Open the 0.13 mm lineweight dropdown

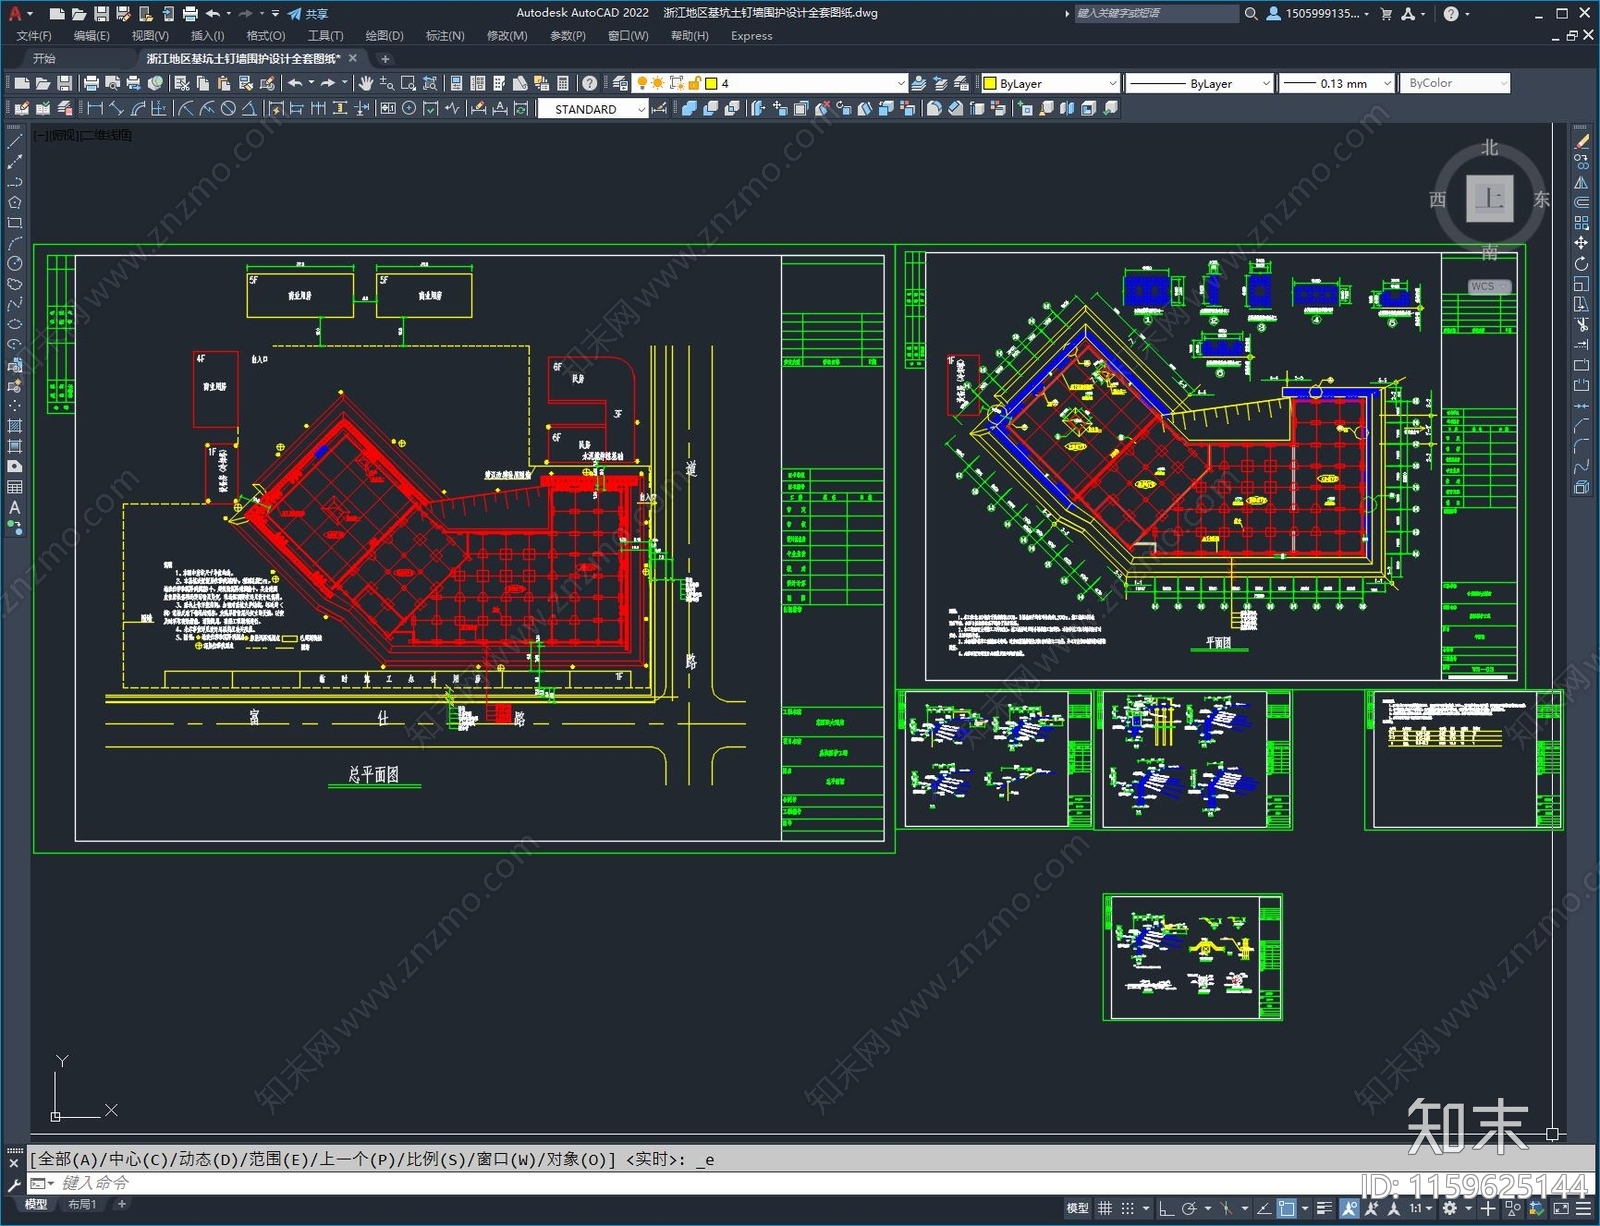[x=1336, y=83]
